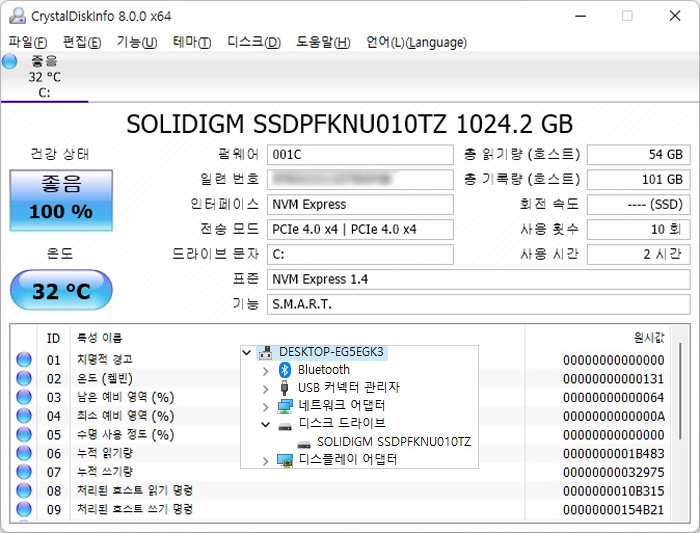The height and width of the screenshot is (533, 700).
Task: Click the 인터페이스 field NVM Express
Action: [360, 204]
